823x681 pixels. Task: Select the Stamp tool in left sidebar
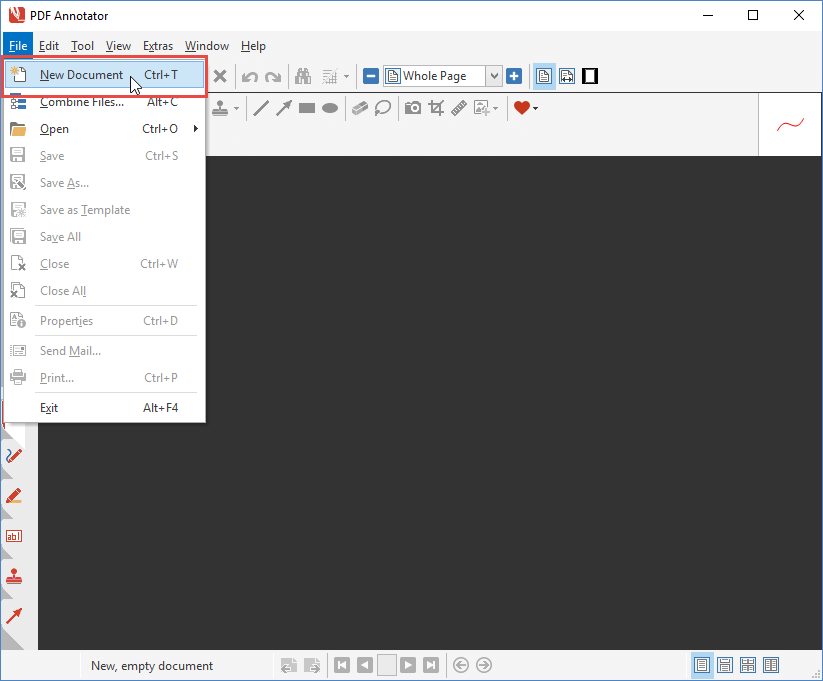tap(14, 576)
